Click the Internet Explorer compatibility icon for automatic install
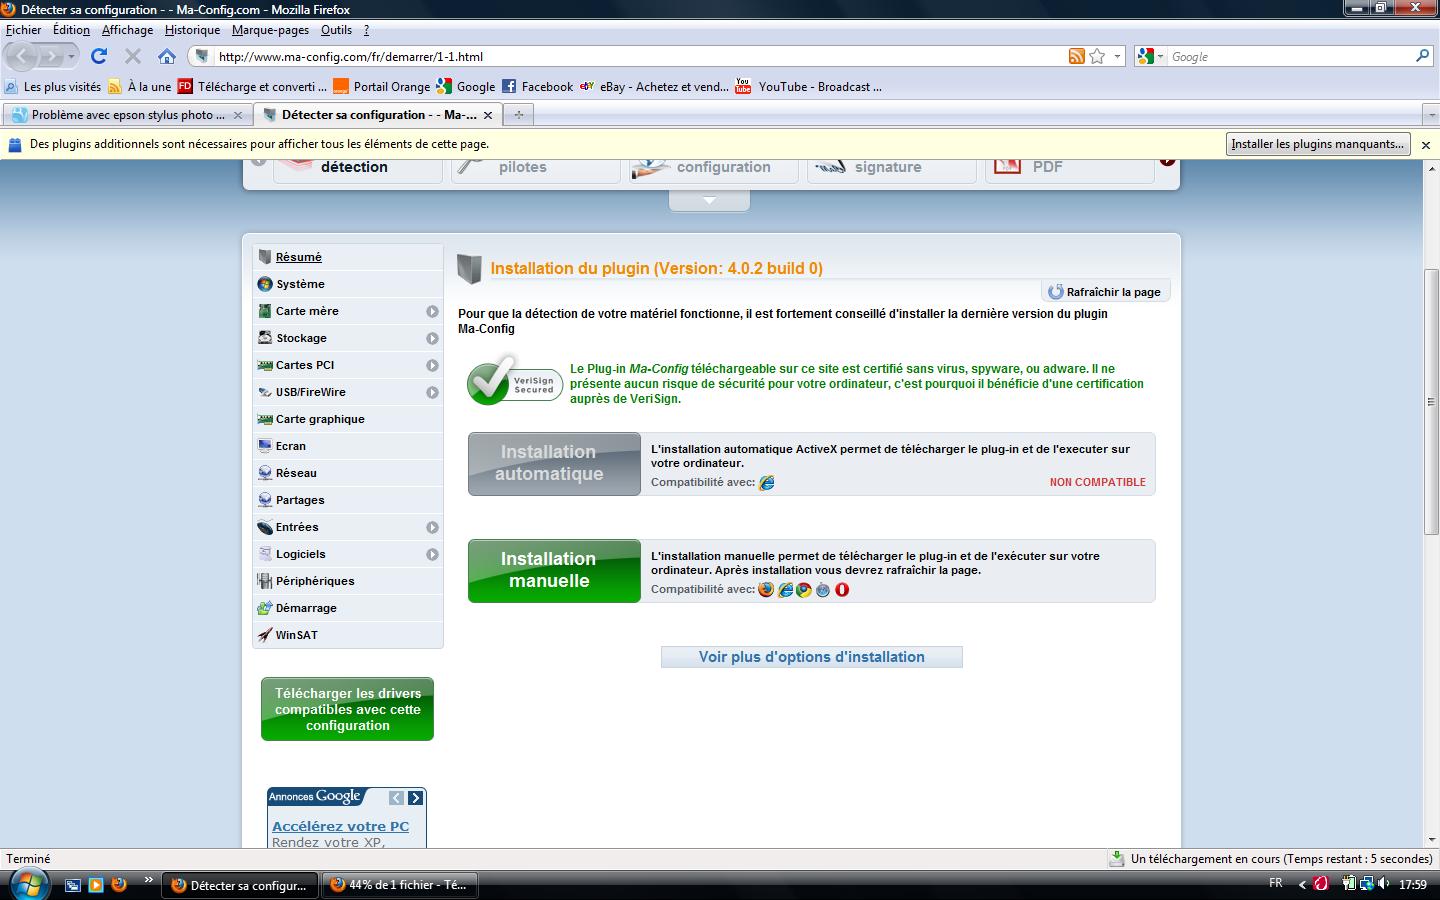This screenshot has width=1440, height=900. pos(767,483)
